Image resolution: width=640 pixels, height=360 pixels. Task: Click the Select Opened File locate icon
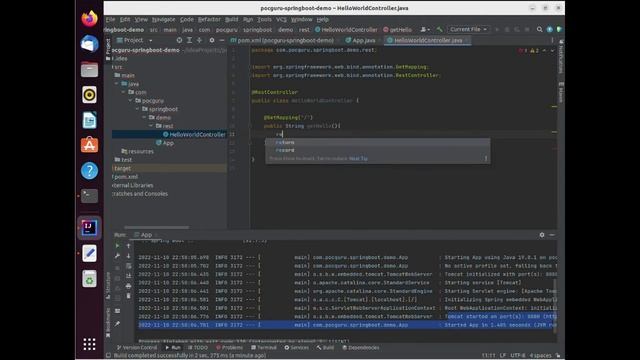pos(179,40)
